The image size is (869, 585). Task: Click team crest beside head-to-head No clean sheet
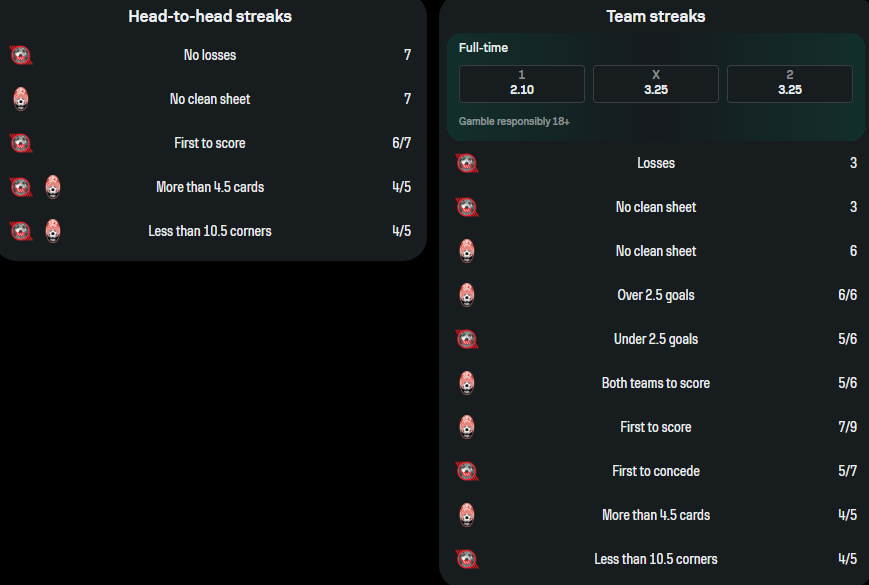point(21,99)
